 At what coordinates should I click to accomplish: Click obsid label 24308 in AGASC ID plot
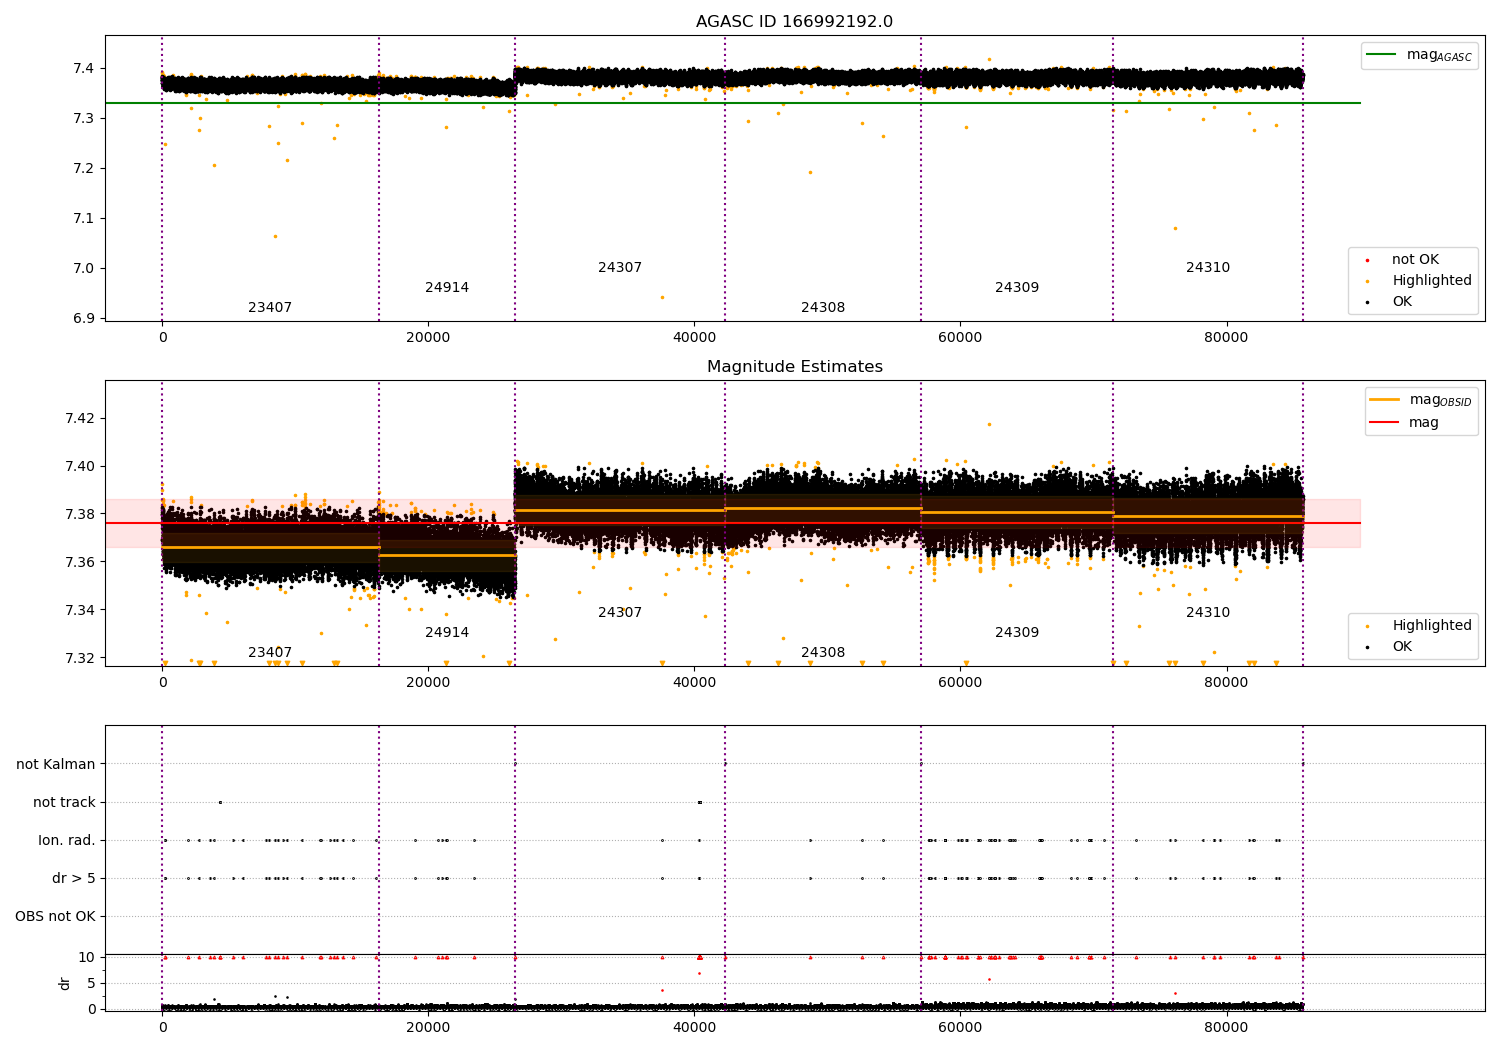[823, 308]
